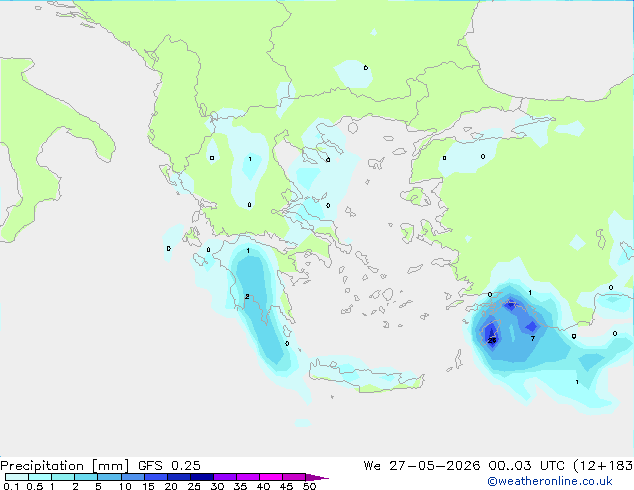The width and height of the screenshot is (634, 490).
Task: Click the legend label '35'
Action: [x=240, y=486]
